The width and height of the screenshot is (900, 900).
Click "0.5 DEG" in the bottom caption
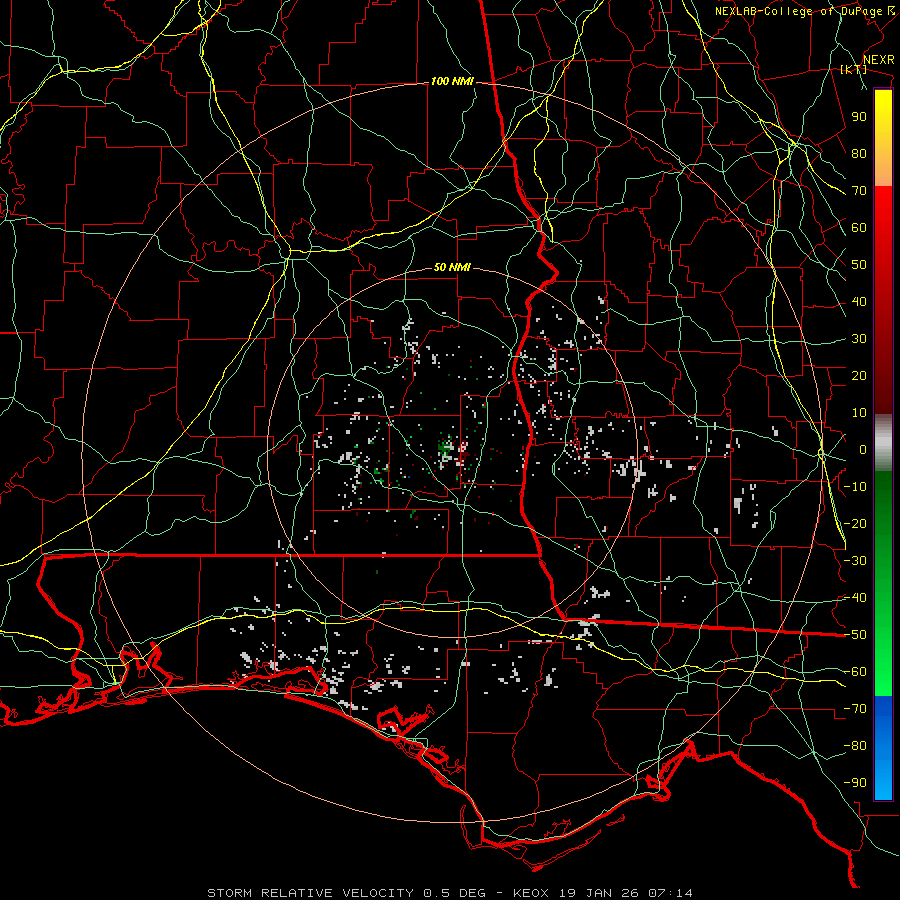point(454,893)
